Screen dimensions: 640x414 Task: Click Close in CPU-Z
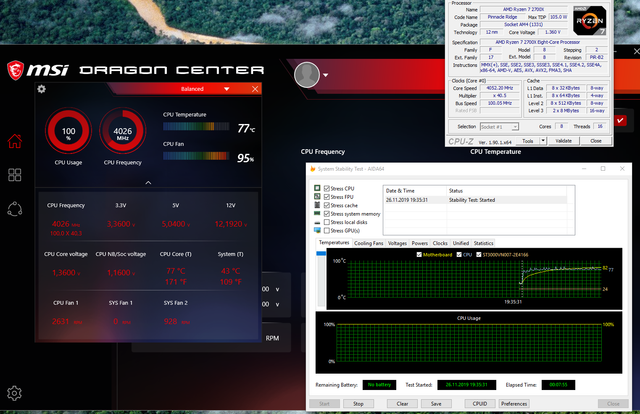coord(596,141)
